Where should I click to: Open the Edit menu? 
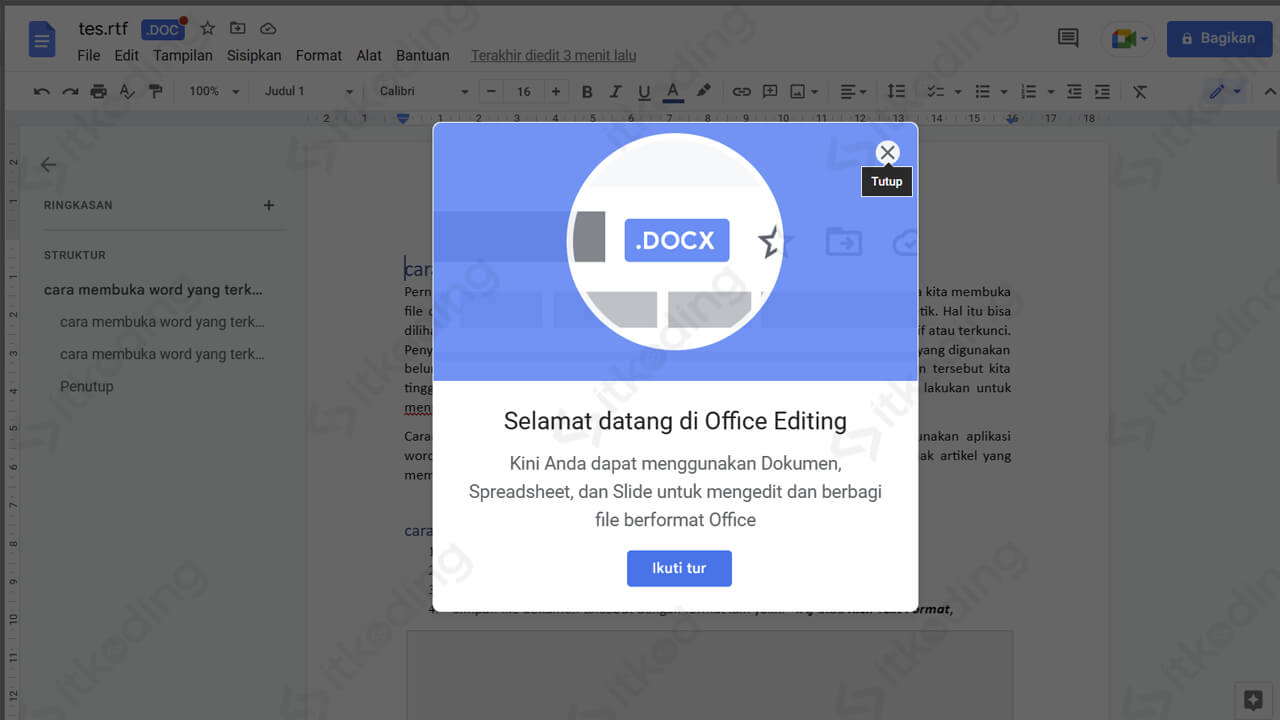[x=127, y=56]
